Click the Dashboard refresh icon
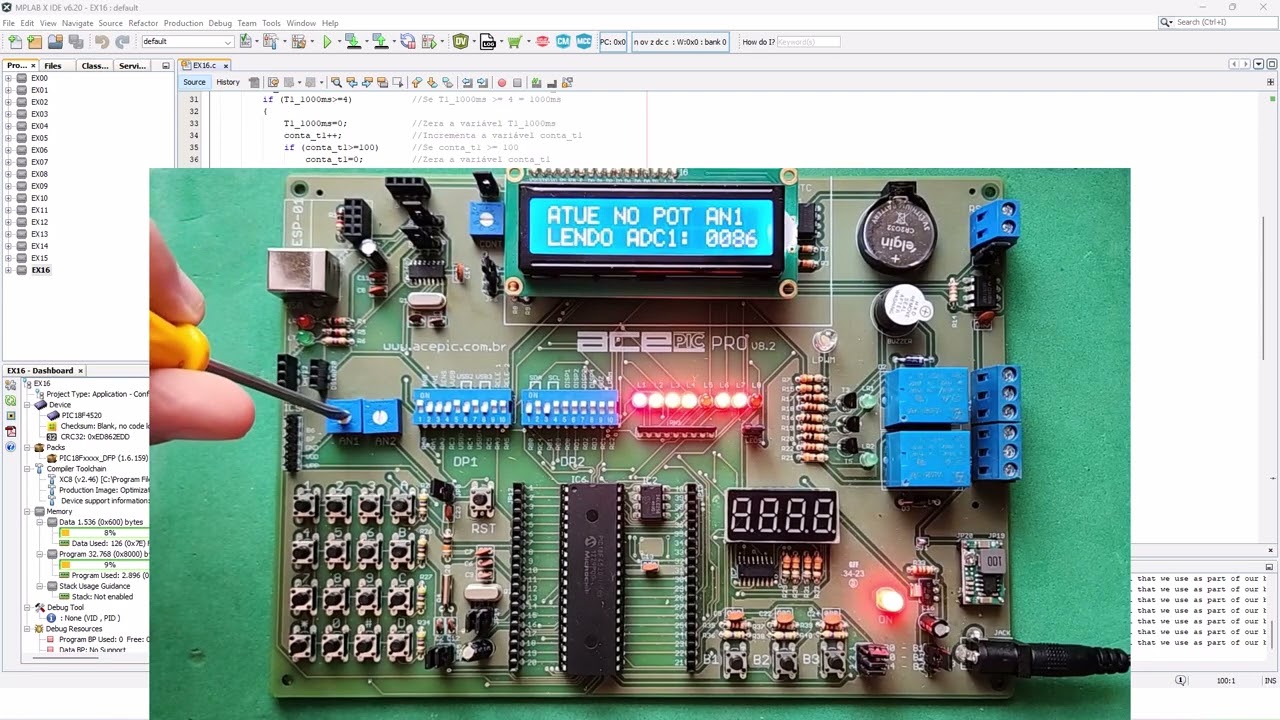The image size is (1280, 720). tap(11, 400)
